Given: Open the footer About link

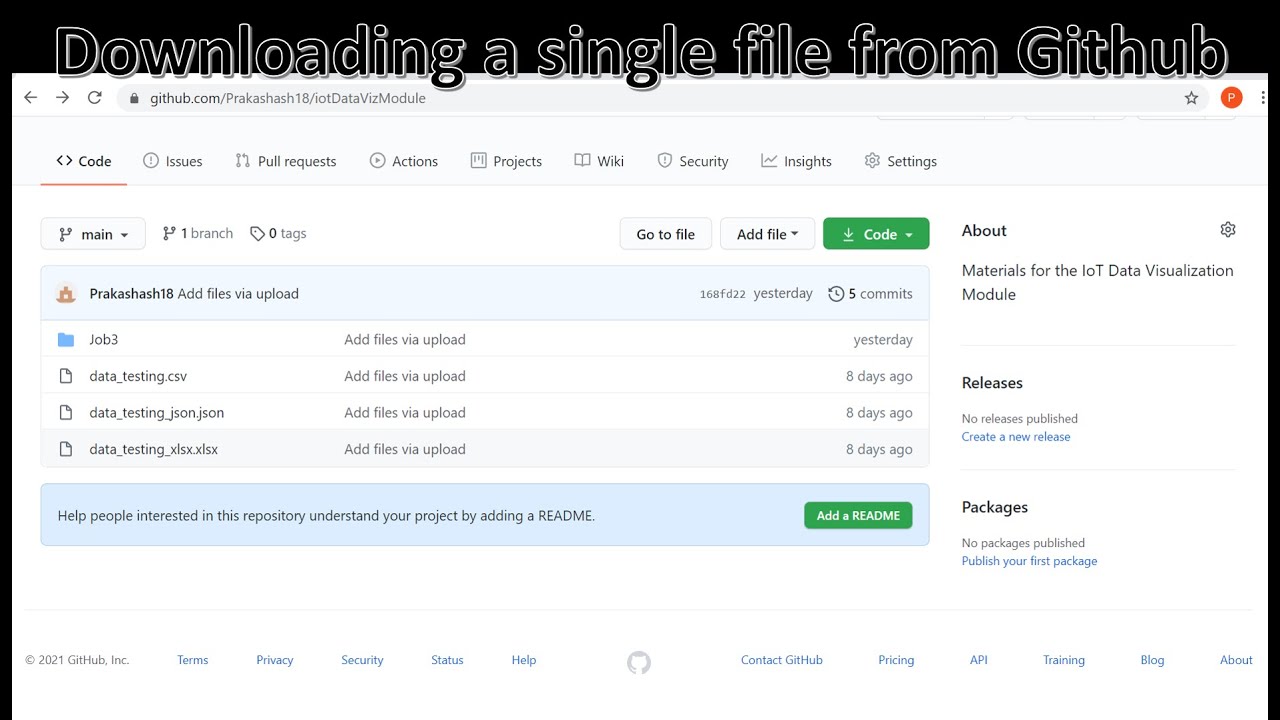Looking at the screenshot, I should (x=1236, y=660).
